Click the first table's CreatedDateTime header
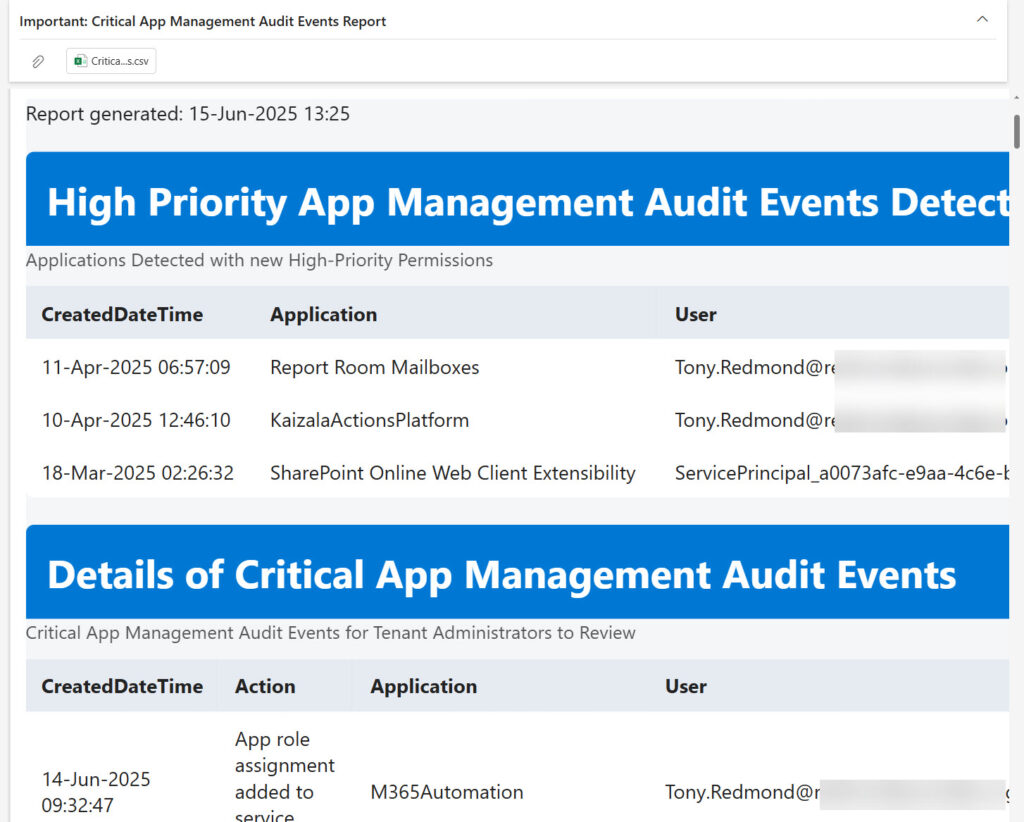 click(x=122, y=314)
